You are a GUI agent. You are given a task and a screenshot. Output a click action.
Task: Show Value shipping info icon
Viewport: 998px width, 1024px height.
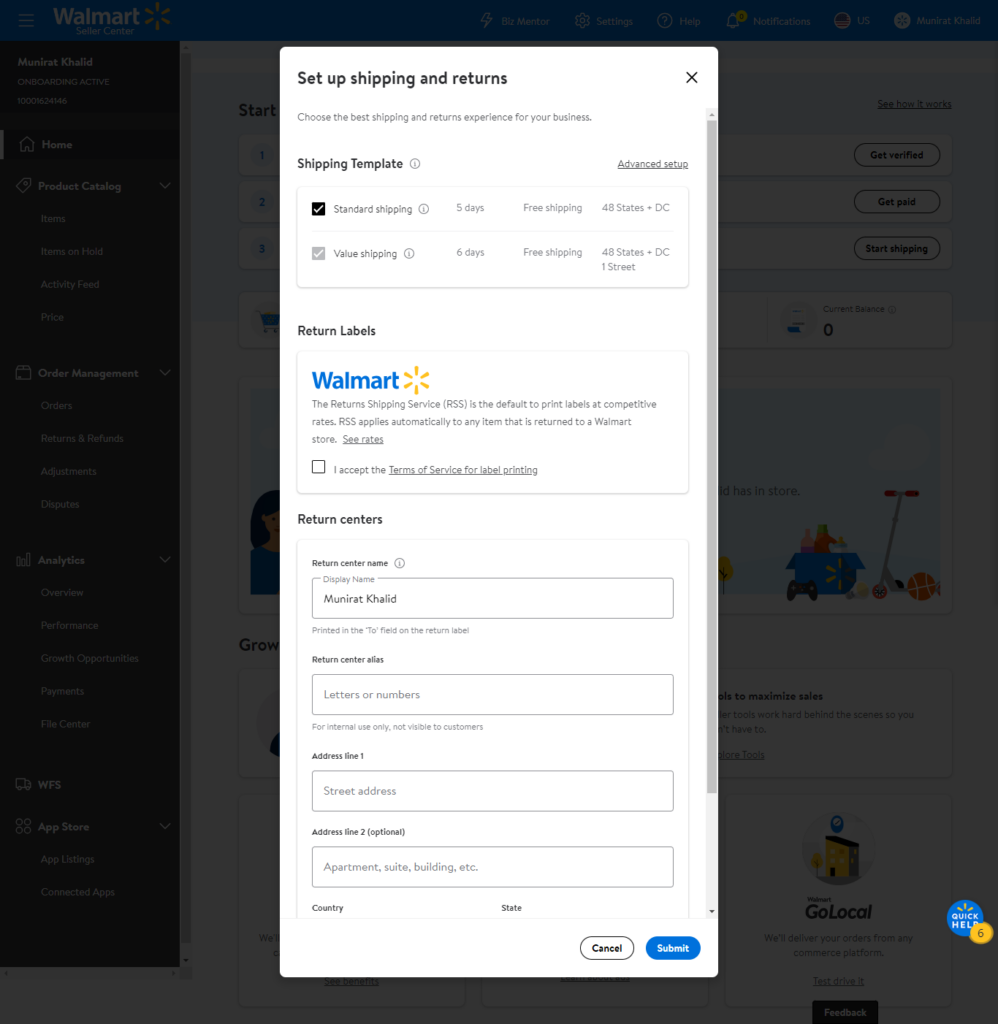pos(409,253)
